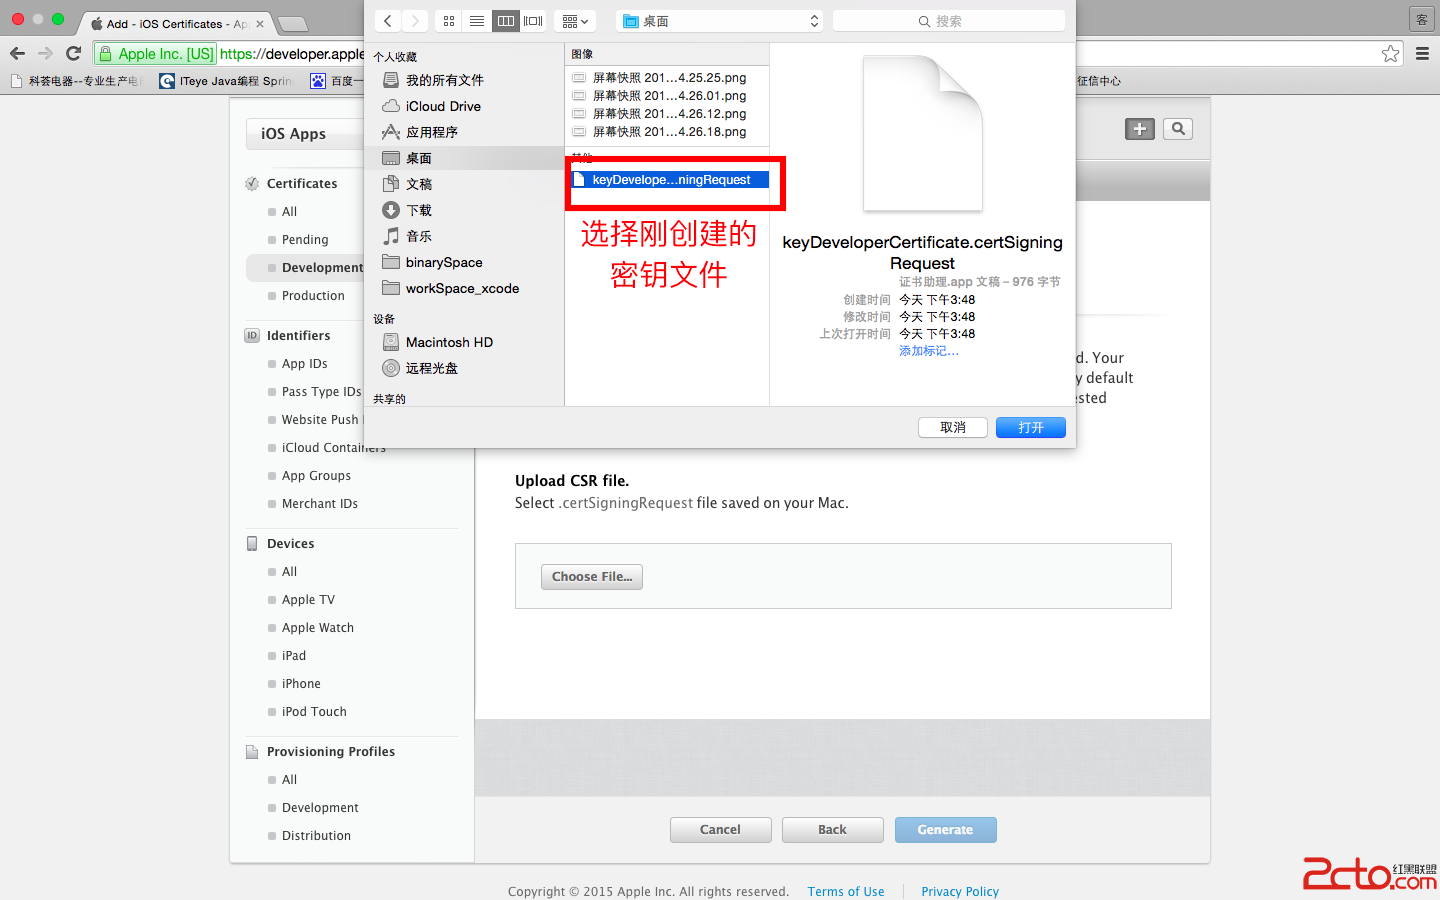Open App IDs under Identifiers

(x=305, y=364)
